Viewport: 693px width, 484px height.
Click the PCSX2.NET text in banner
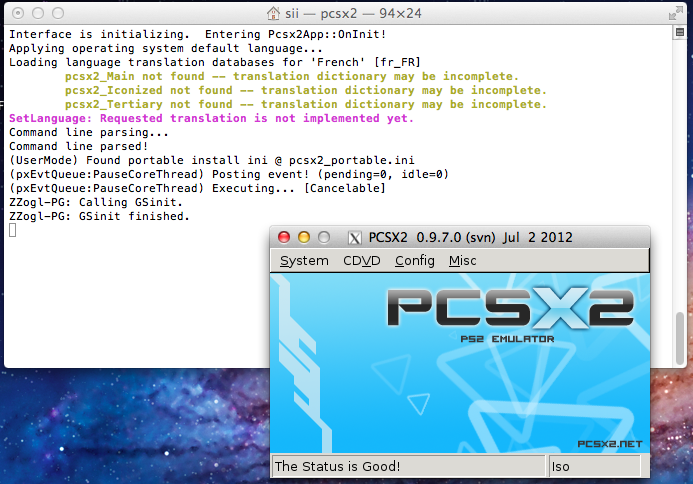tap(610, 444)
